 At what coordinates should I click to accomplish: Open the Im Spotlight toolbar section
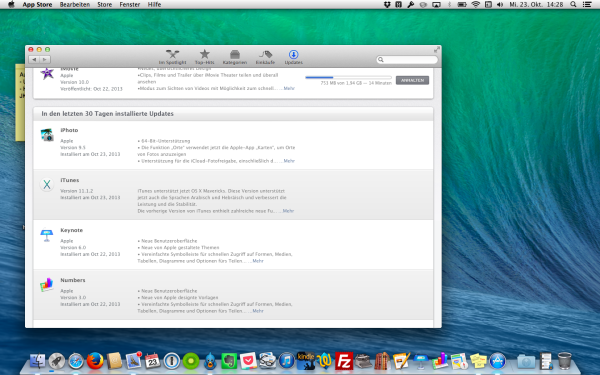coord(172,57)
